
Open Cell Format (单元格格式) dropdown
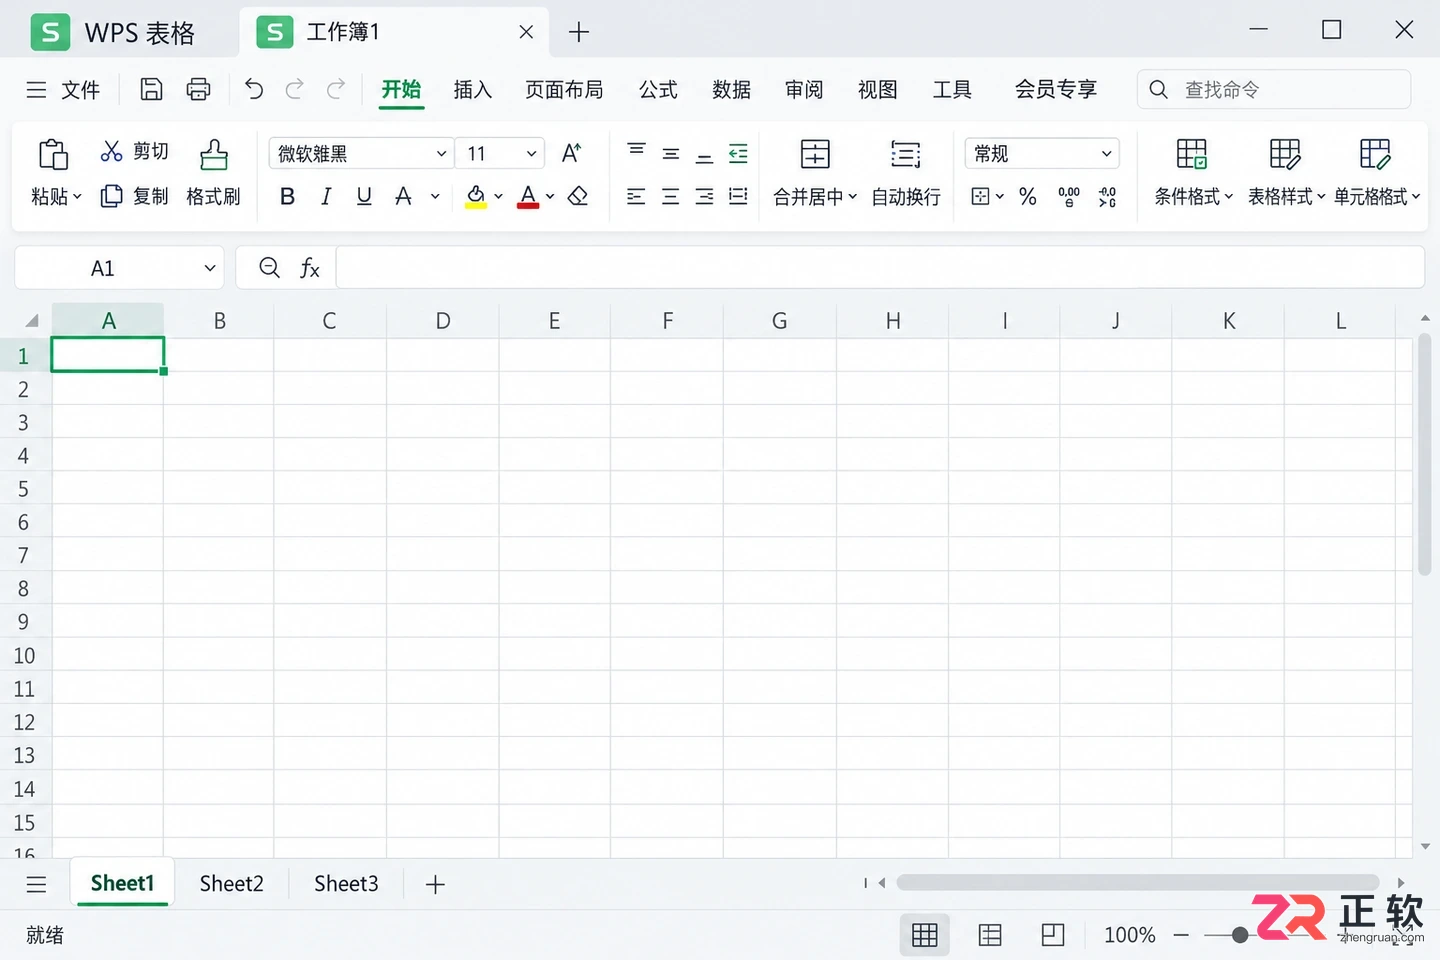[1377, 173]
